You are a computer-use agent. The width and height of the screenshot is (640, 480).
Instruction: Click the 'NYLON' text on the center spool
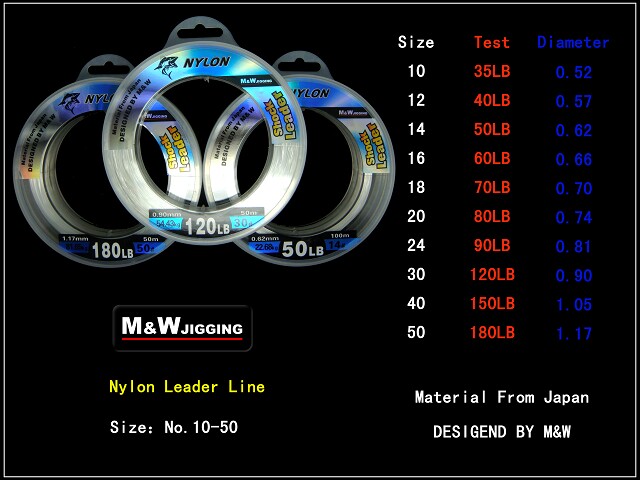click(x=206, y=62)
